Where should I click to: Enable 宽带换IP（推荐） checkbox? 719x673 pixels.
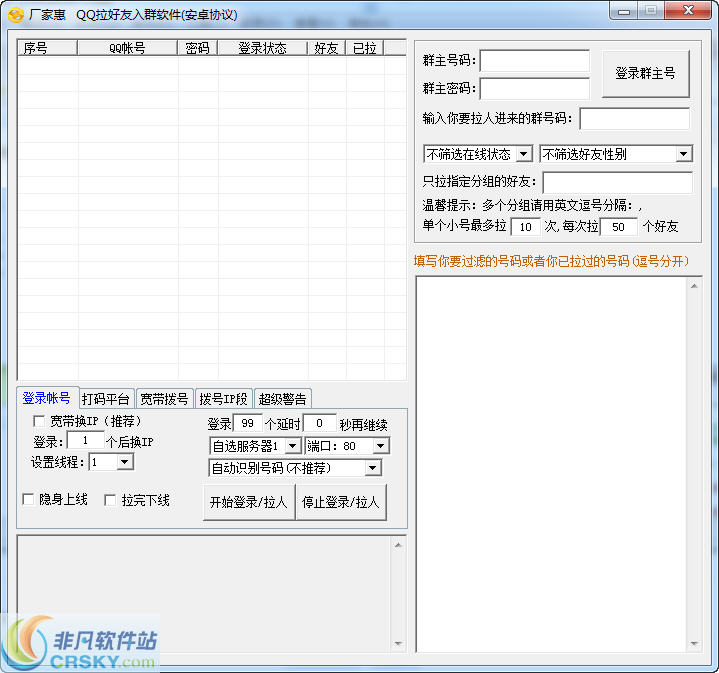pos(39,421)
